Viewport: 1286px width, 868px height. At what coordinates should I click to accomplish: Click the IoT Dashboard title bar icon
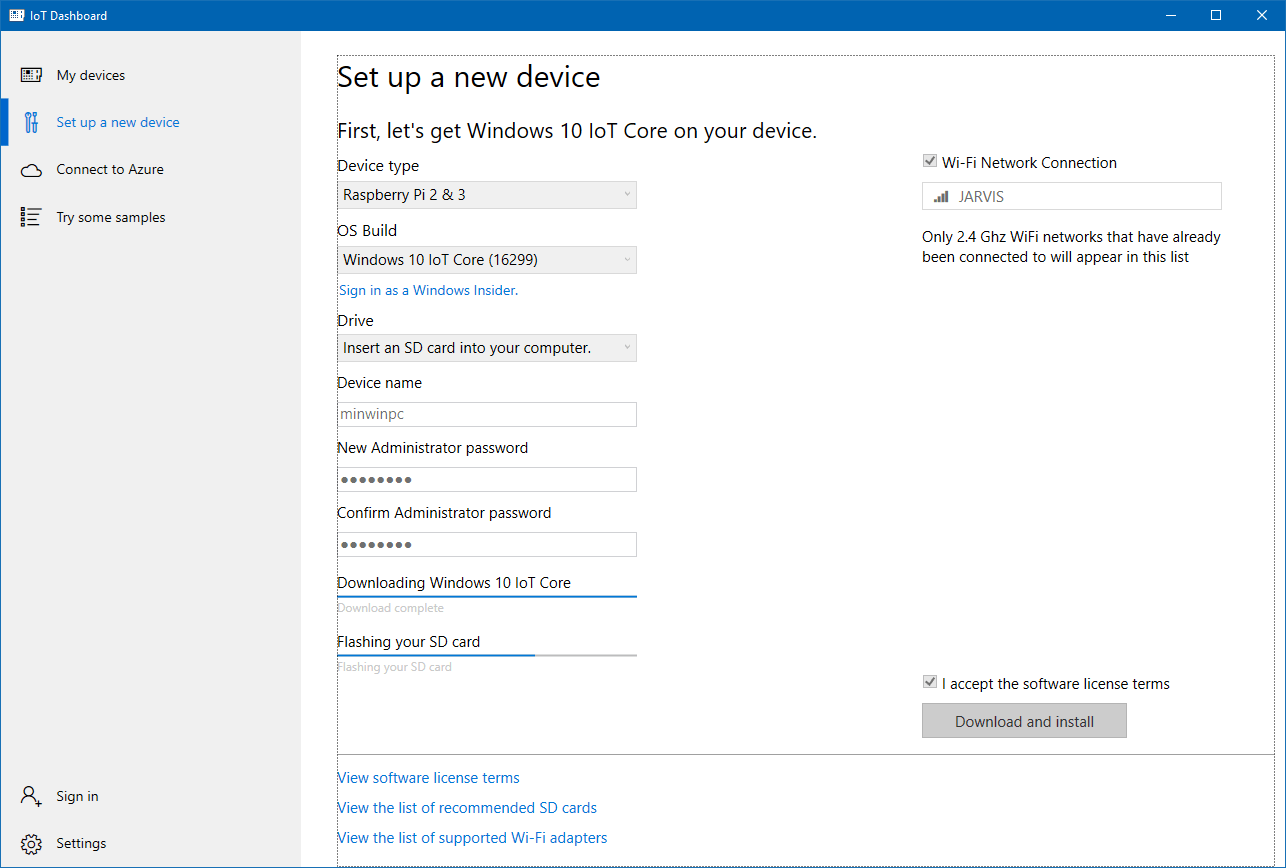coord(15,15)
